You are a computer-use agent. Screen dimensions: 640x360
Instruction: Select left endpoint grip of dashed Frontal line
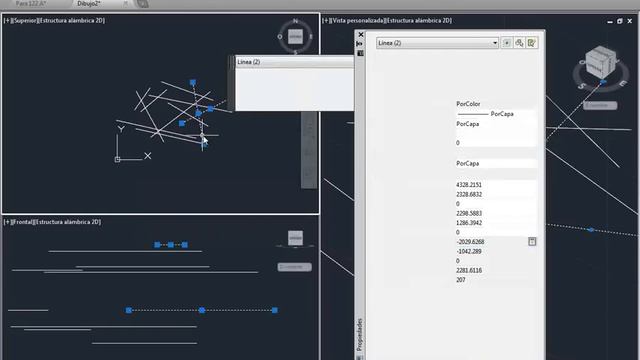(x=129, y=310)
